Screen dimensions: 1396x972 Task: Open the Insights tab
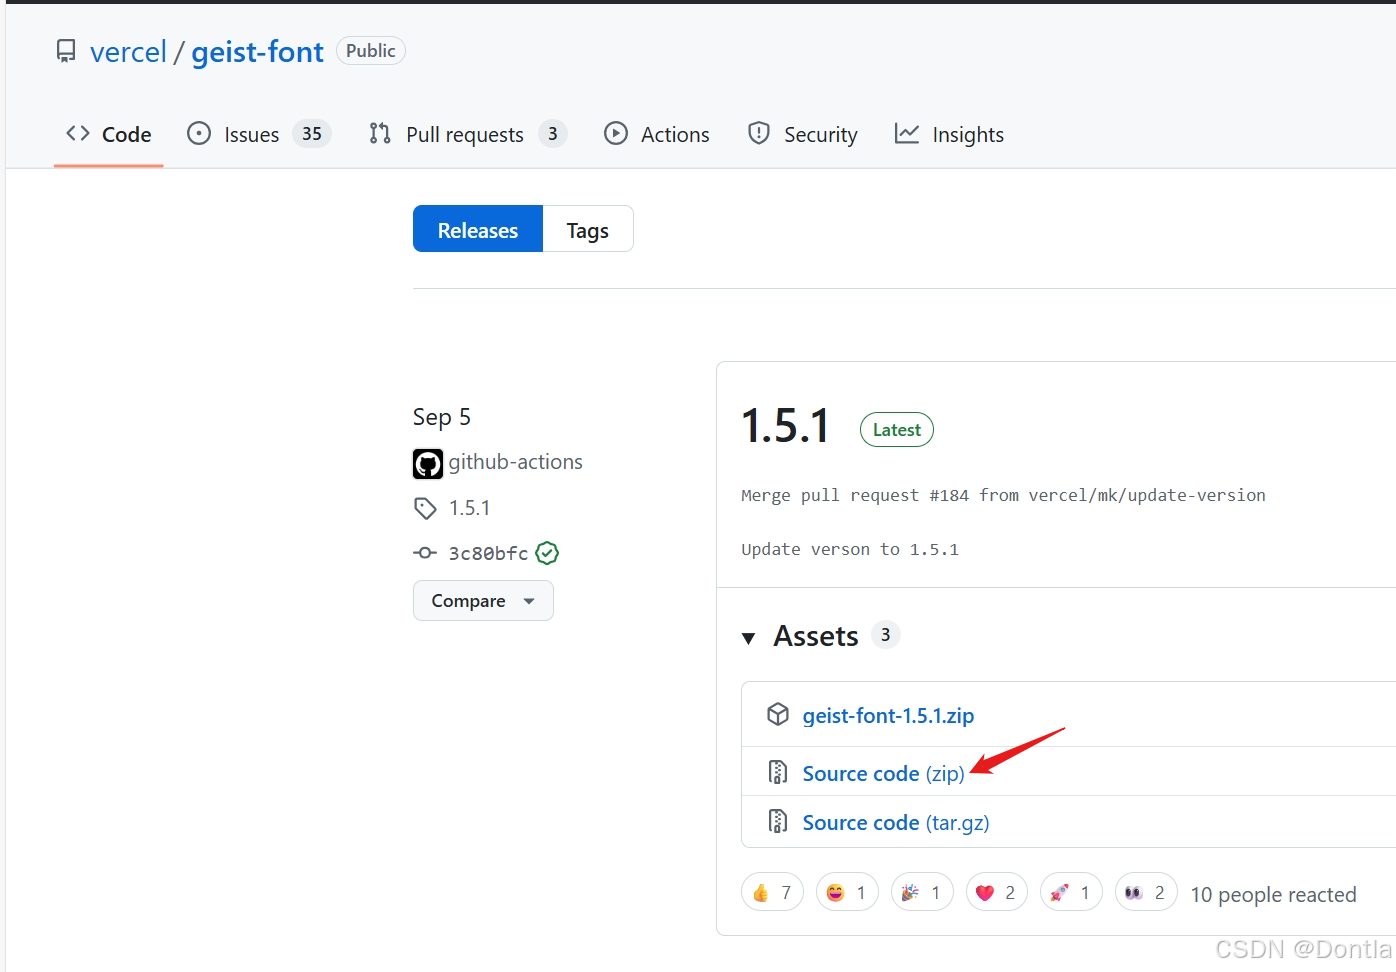pyautogui.click(x=949, y=134)
